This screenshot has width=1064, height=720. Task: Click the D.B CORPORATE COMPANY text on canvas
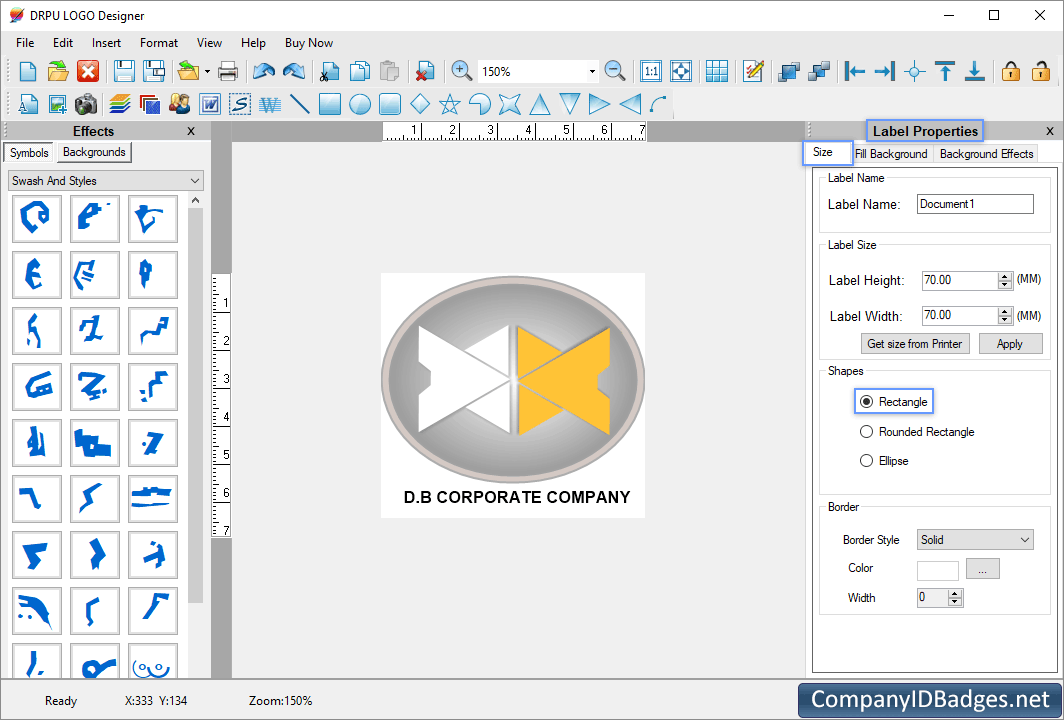pos(517,497)
